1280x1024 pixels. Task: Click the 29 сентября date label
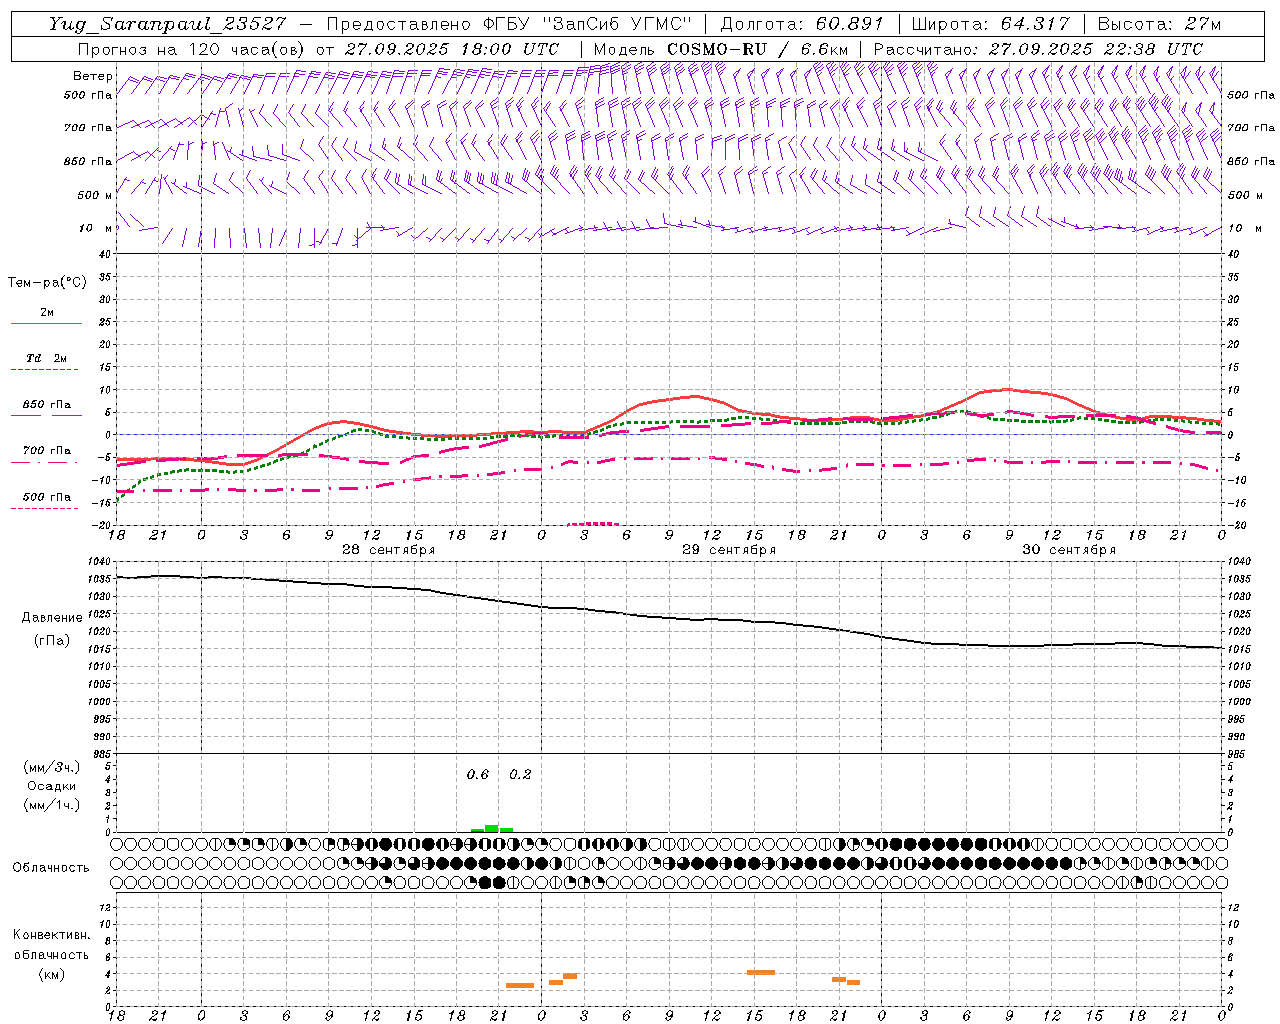click(728, 550)
